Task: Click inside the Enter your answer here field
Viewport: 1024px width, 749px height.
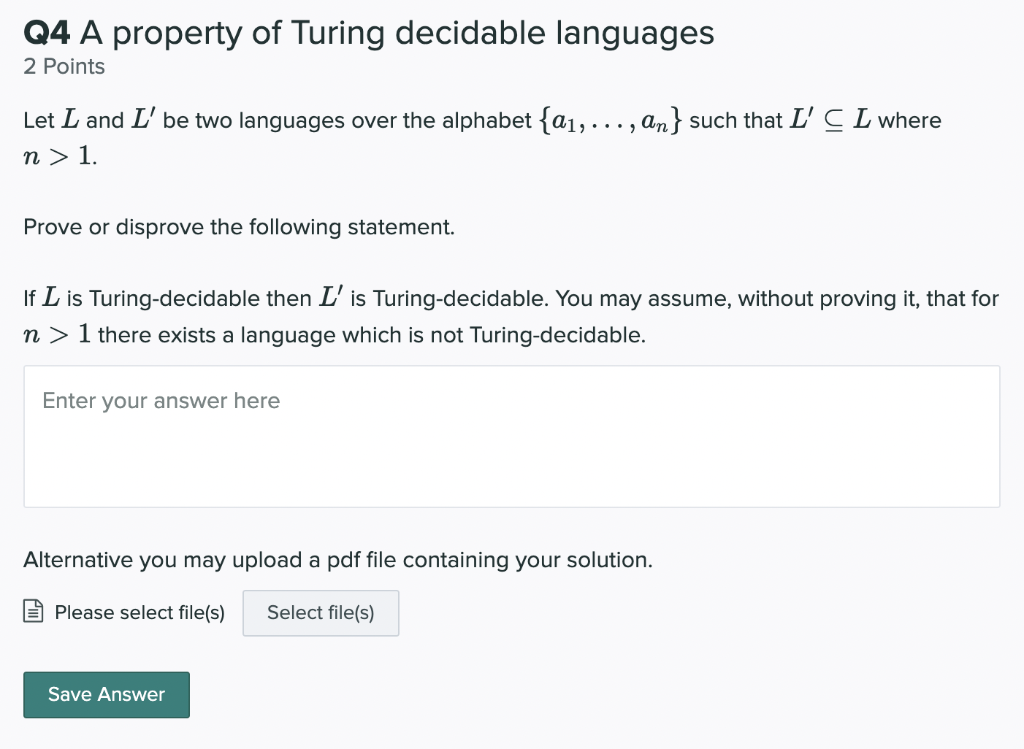Action: pyautogui.click(x=512, y=435)
